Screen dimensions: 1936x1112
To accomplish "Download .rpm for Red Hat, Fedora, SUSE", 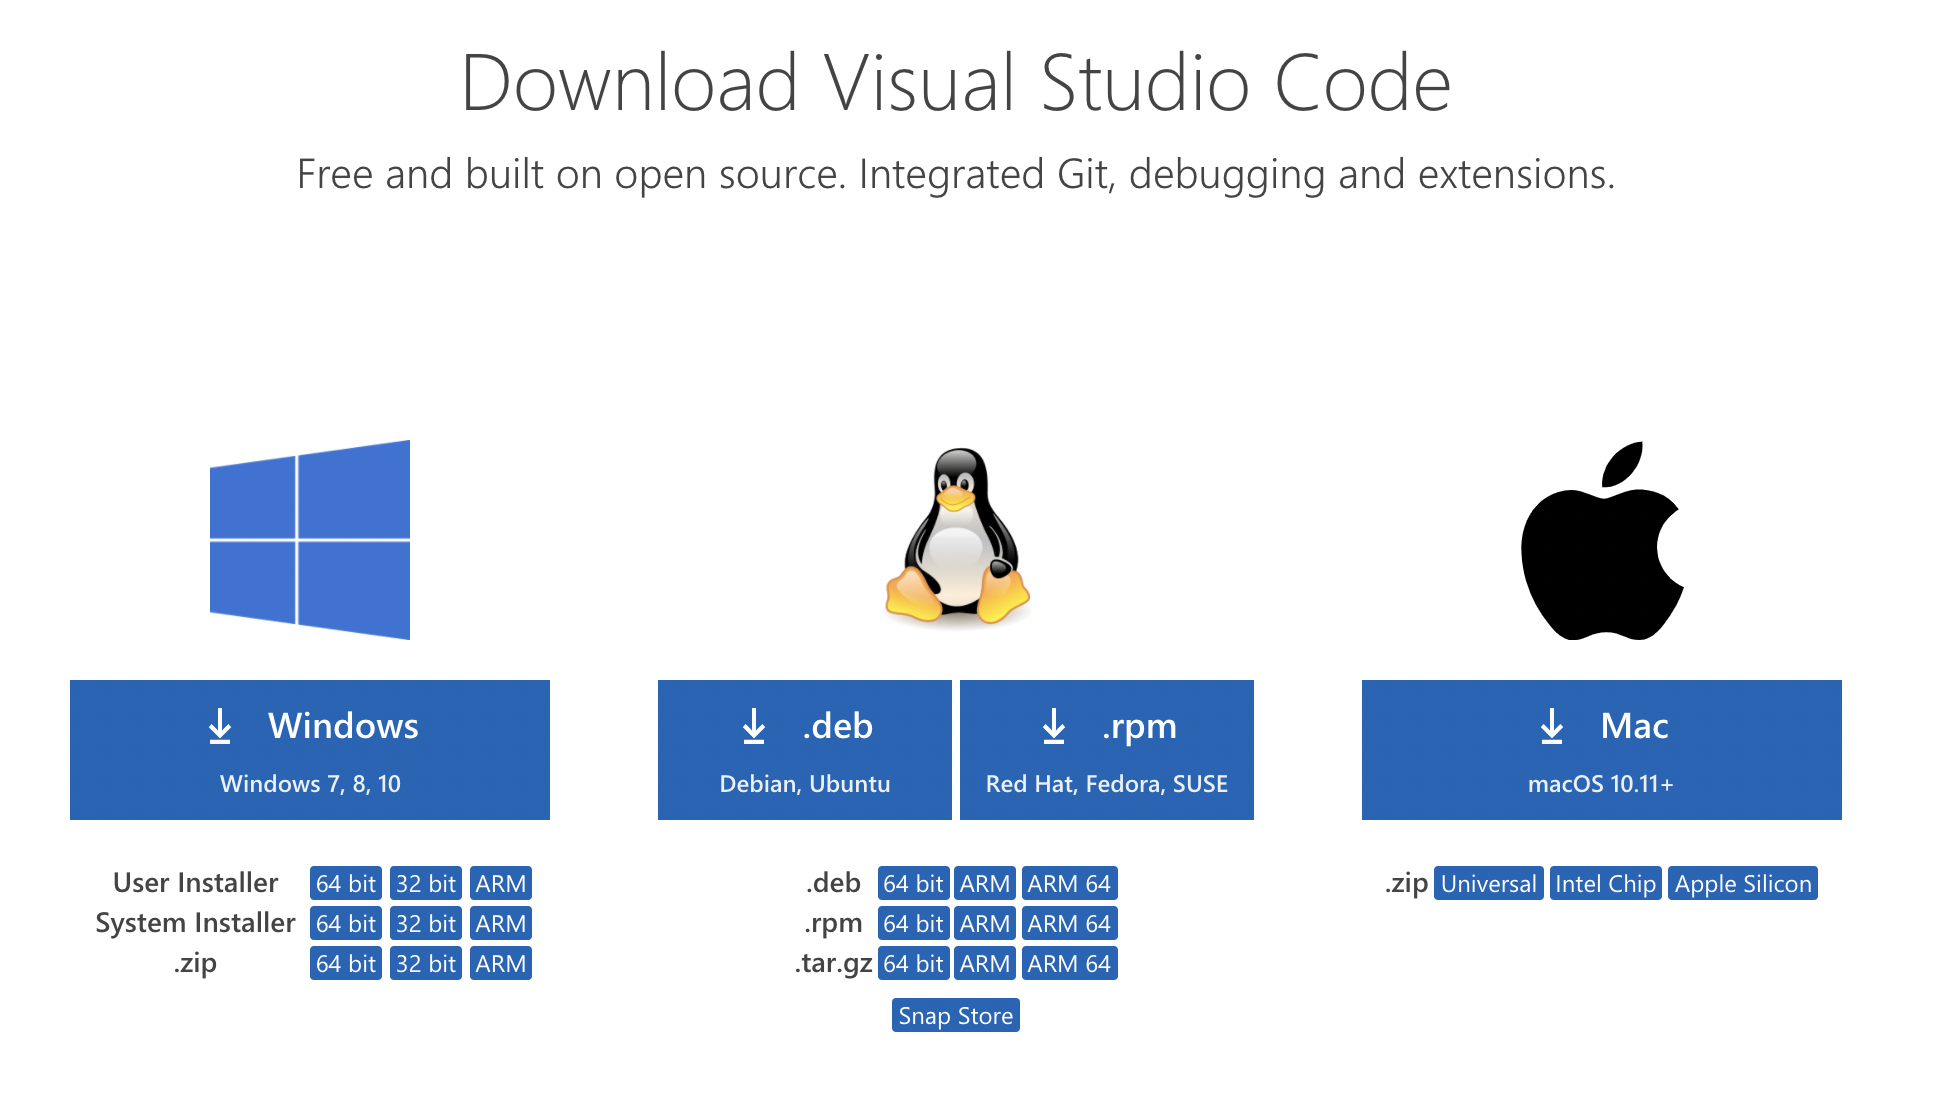I will tap(1106, 750).
